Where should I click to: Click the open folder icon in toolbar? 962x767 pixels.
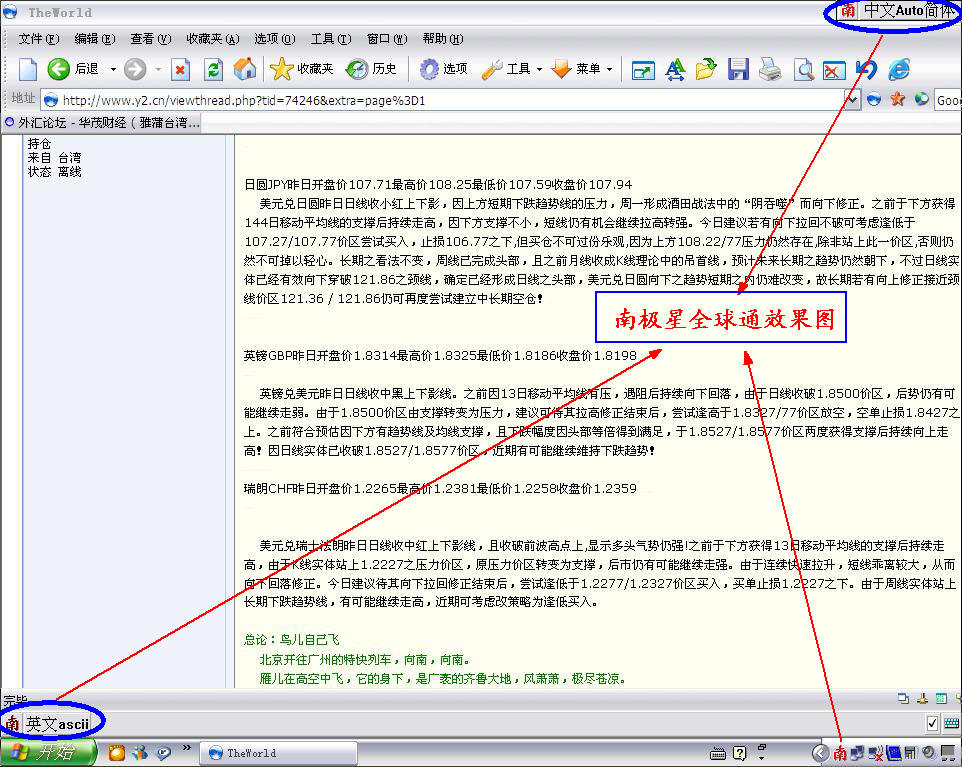point(706,69)
